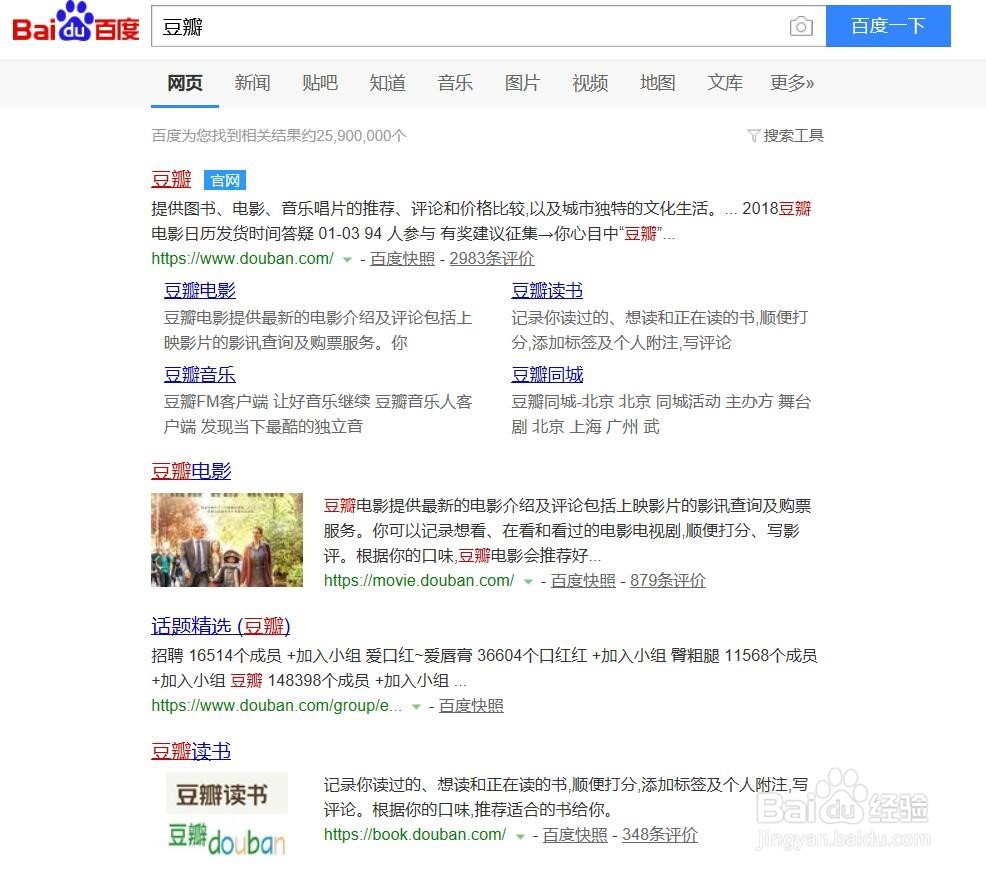Open camera image search icon

(x=800, y=26)
